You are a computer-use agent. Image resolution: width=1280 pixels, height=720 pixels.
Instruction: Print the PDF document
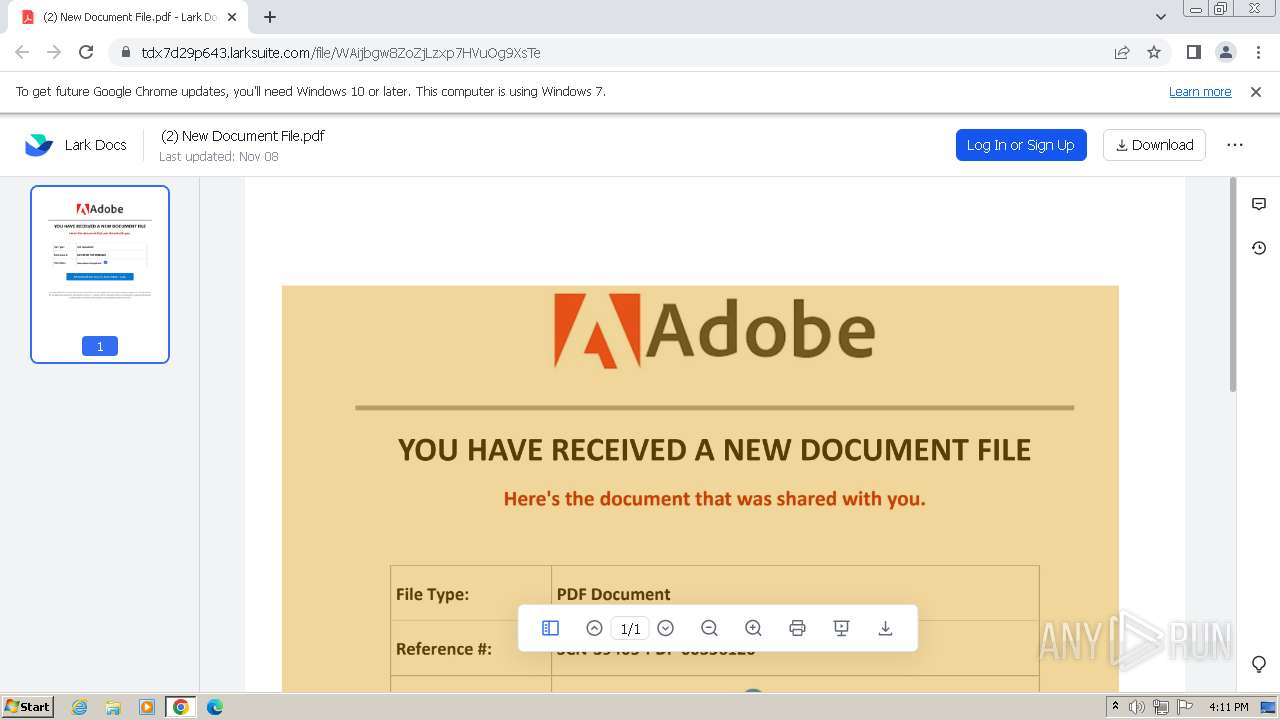[797, 628]
